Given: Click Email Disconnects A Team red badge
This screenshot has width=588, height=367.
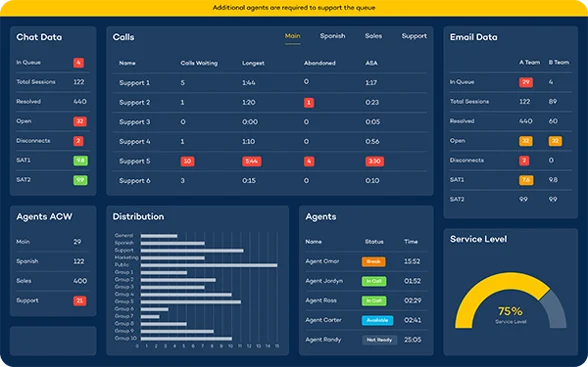Looking at the screenshot, I should click(x=524, y=160).
